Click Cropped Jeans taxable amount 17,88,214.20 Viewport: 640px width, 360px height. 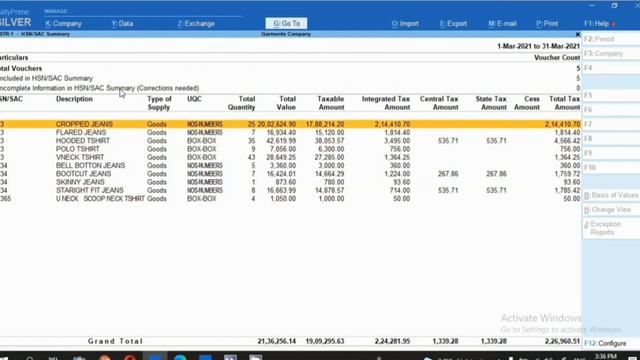coord(325,124)
